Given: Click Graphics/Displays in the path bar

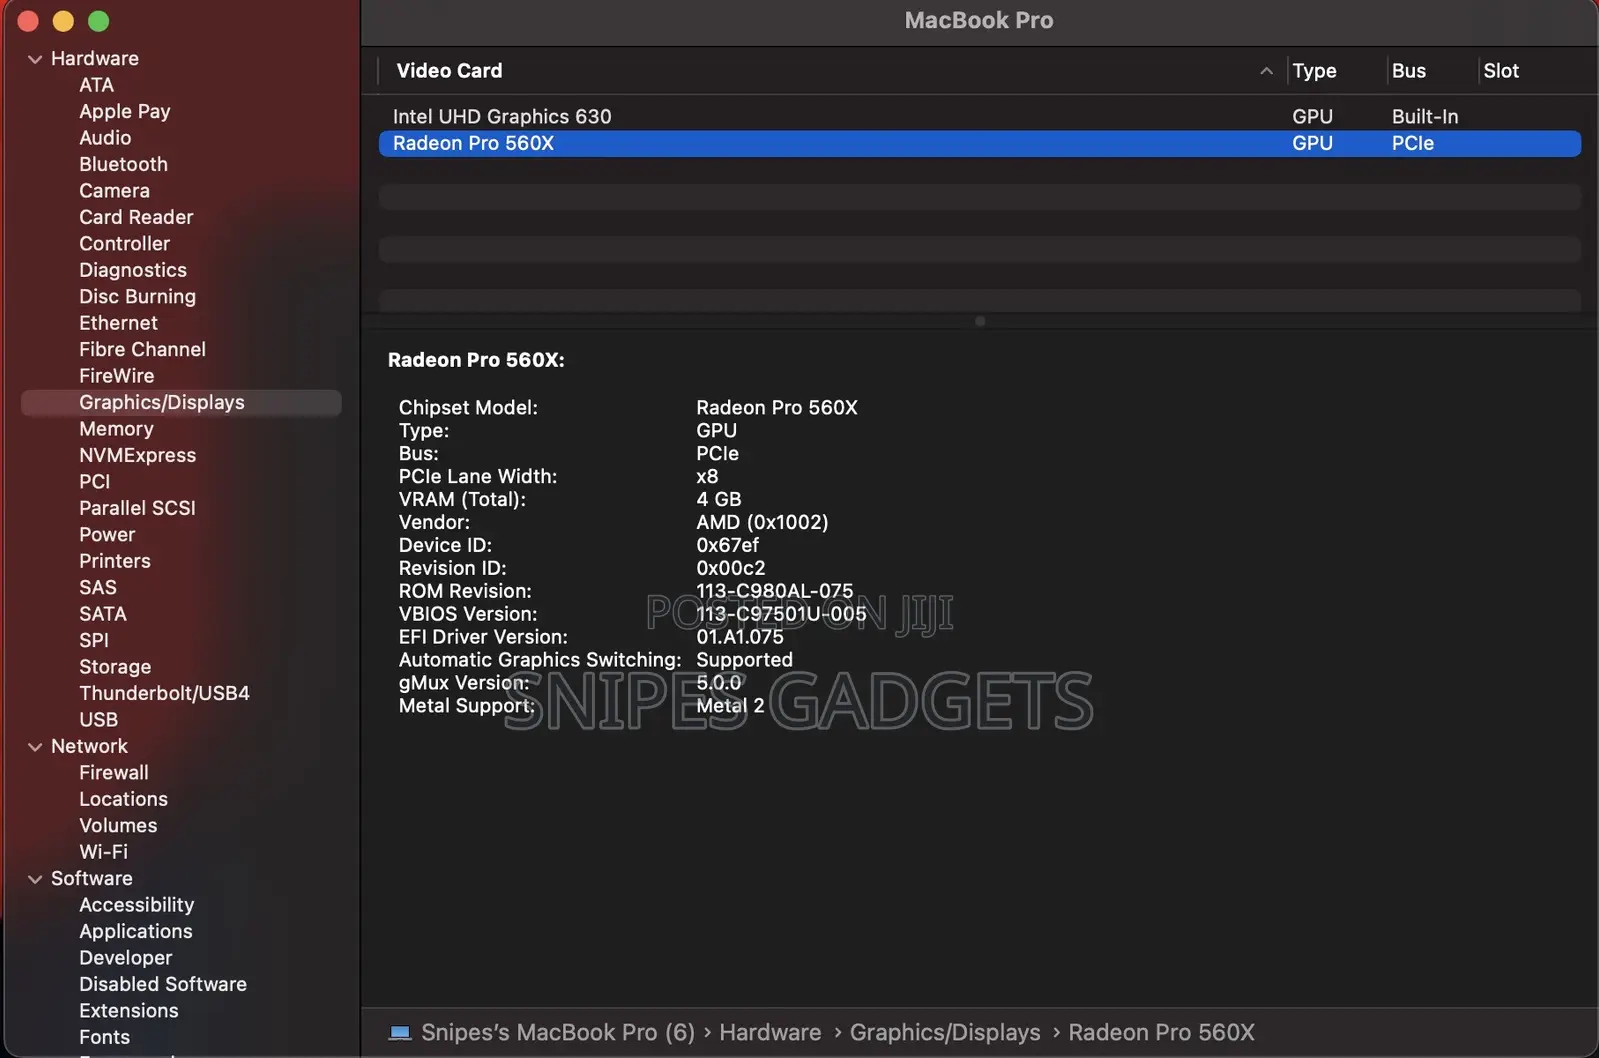Looking at the screenshot, I should point(944,1032).
